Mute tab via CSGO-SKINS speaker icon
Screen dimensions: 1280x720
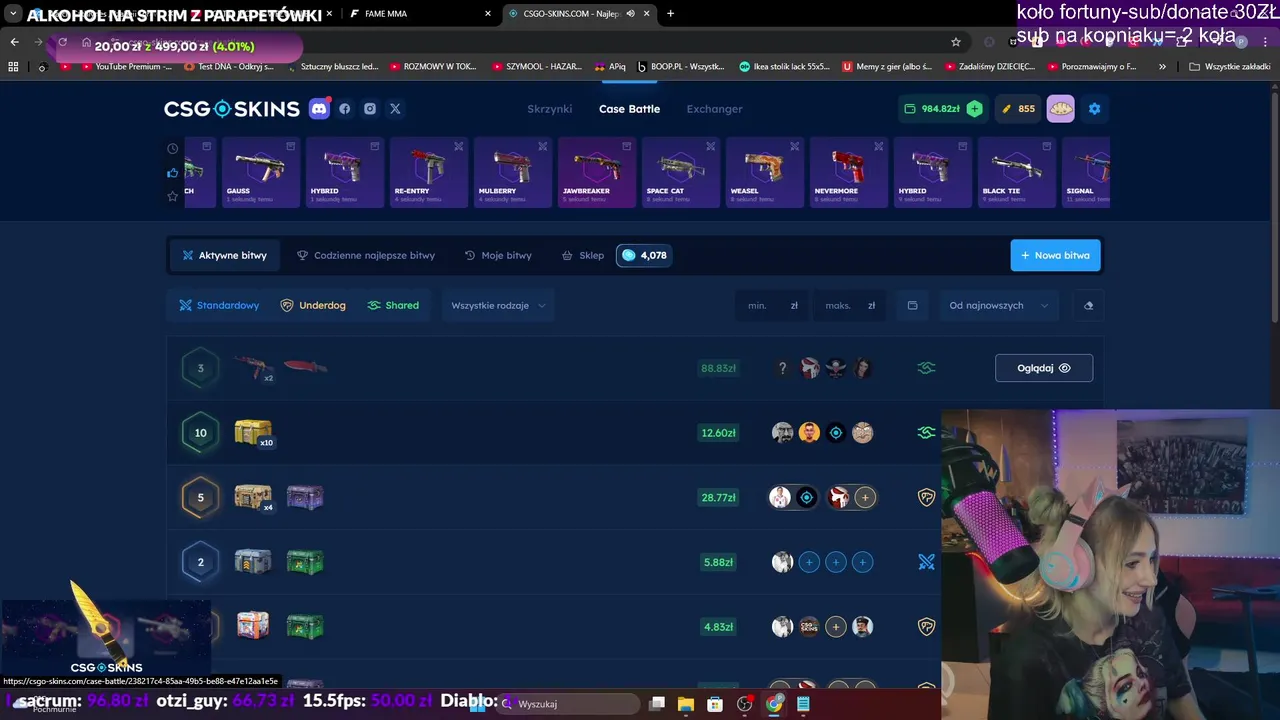(630, 14)
